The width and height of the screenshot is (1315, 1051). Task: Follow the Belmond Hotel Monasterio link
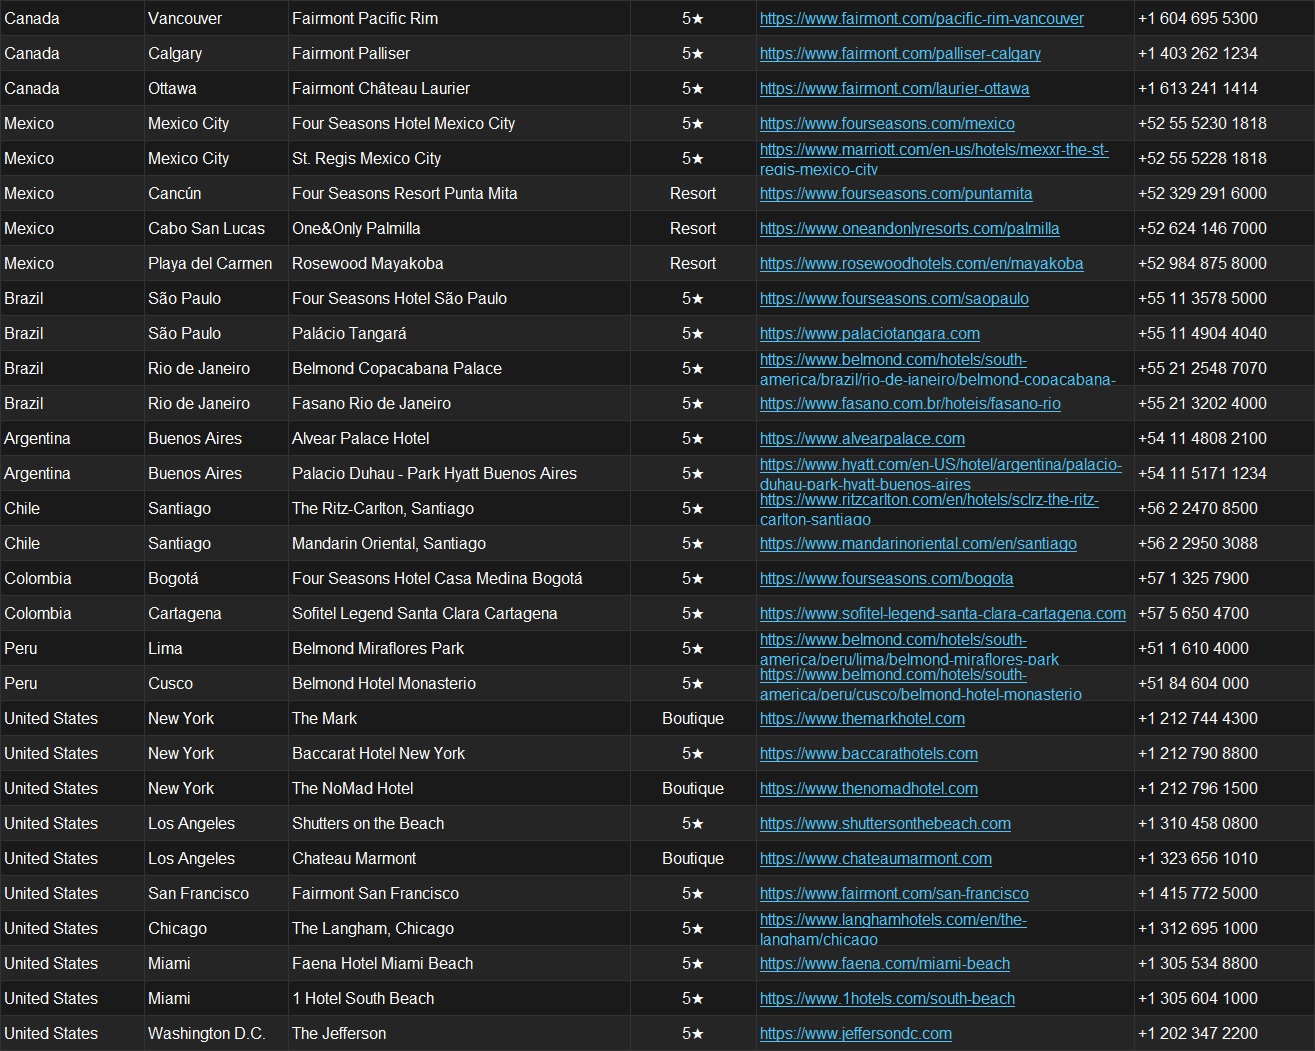(x=921, y=683)
